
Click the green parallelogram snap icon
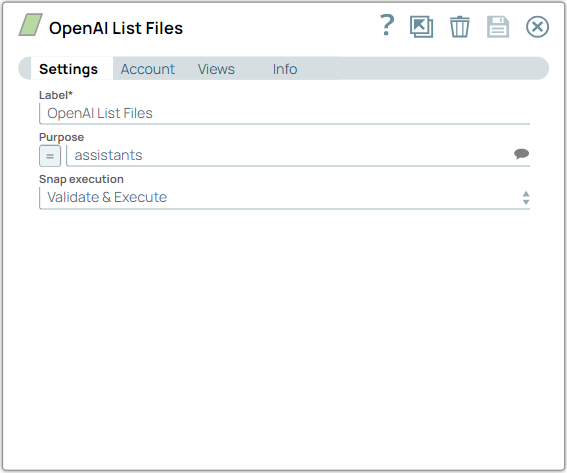coord(31,25)
